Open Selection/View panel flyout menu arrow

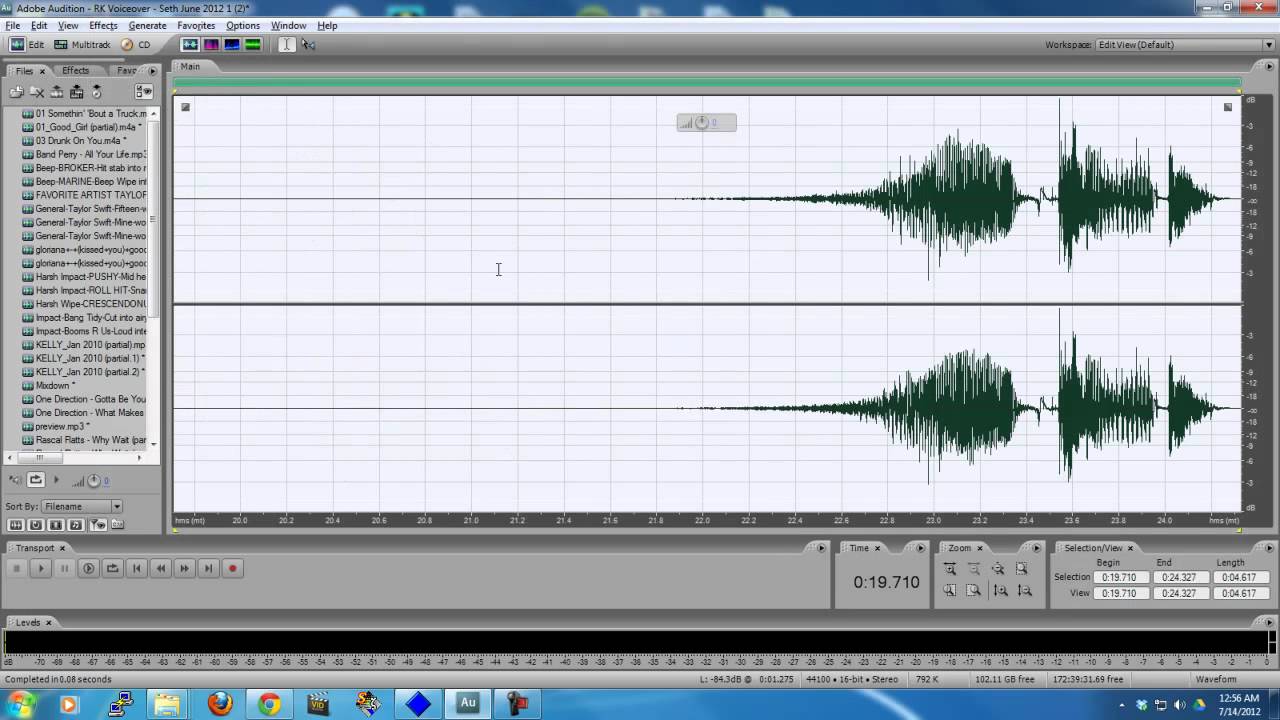1271,548
